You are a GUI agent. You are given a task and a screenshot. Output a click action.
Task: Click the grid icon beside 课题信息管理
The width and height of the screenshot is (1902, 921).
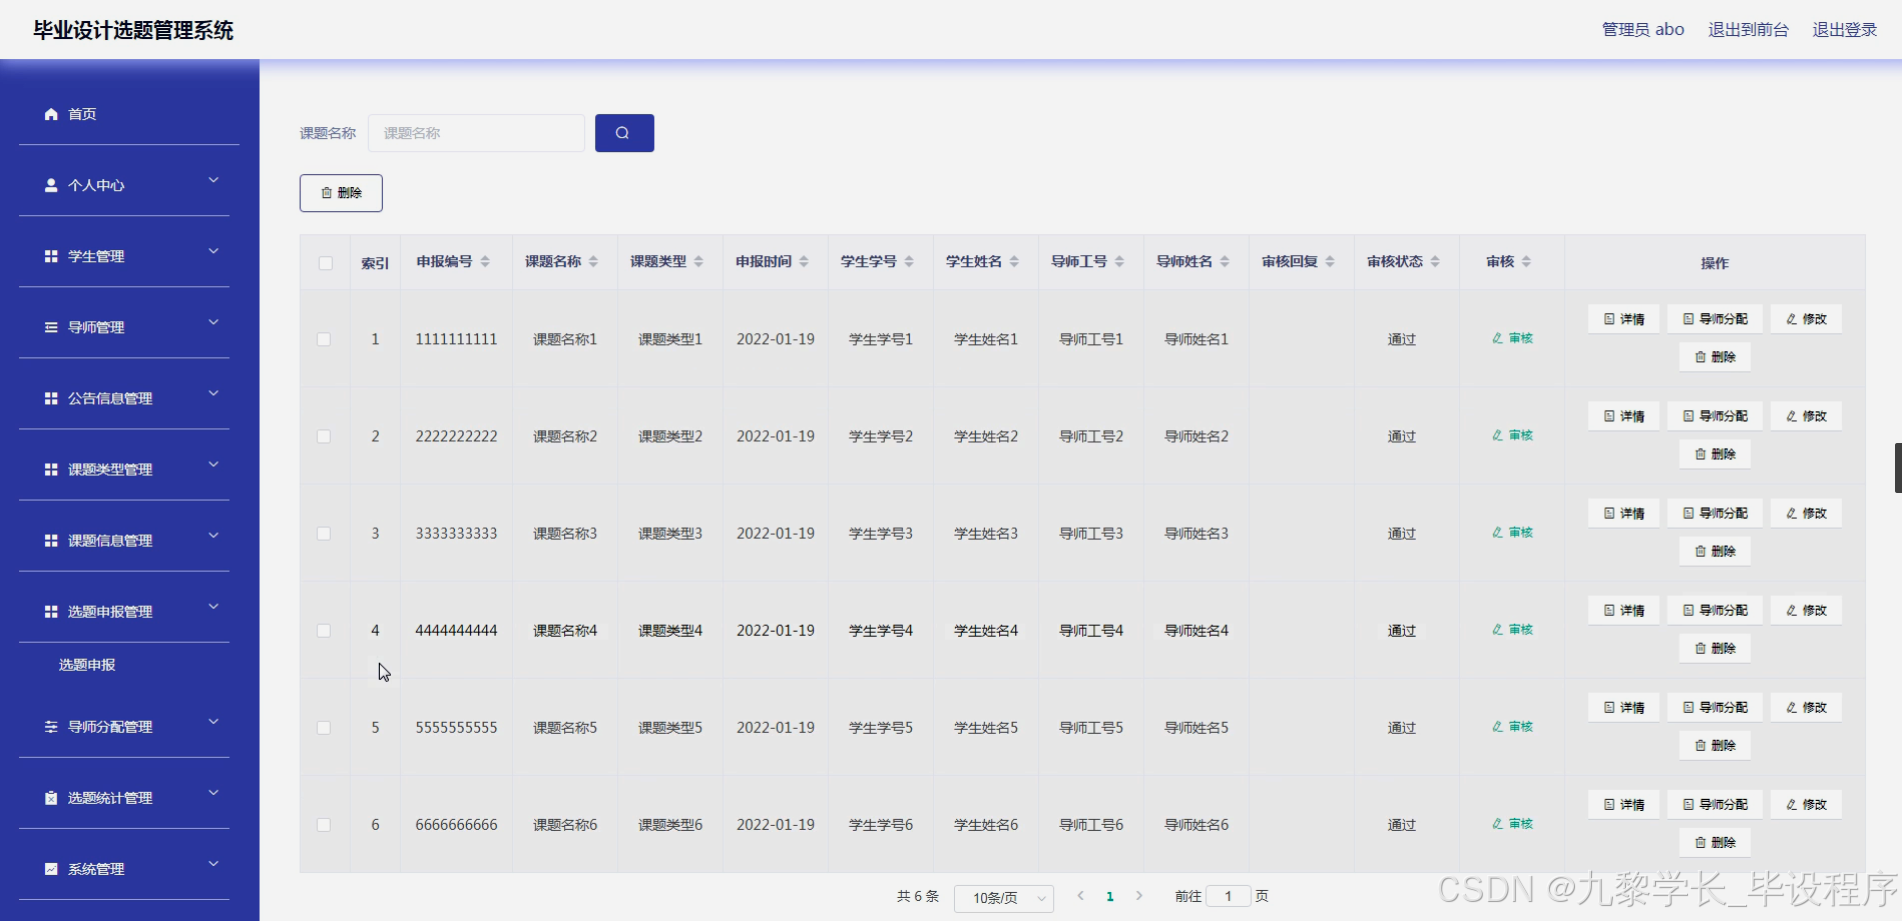click(x=51, y=540)
